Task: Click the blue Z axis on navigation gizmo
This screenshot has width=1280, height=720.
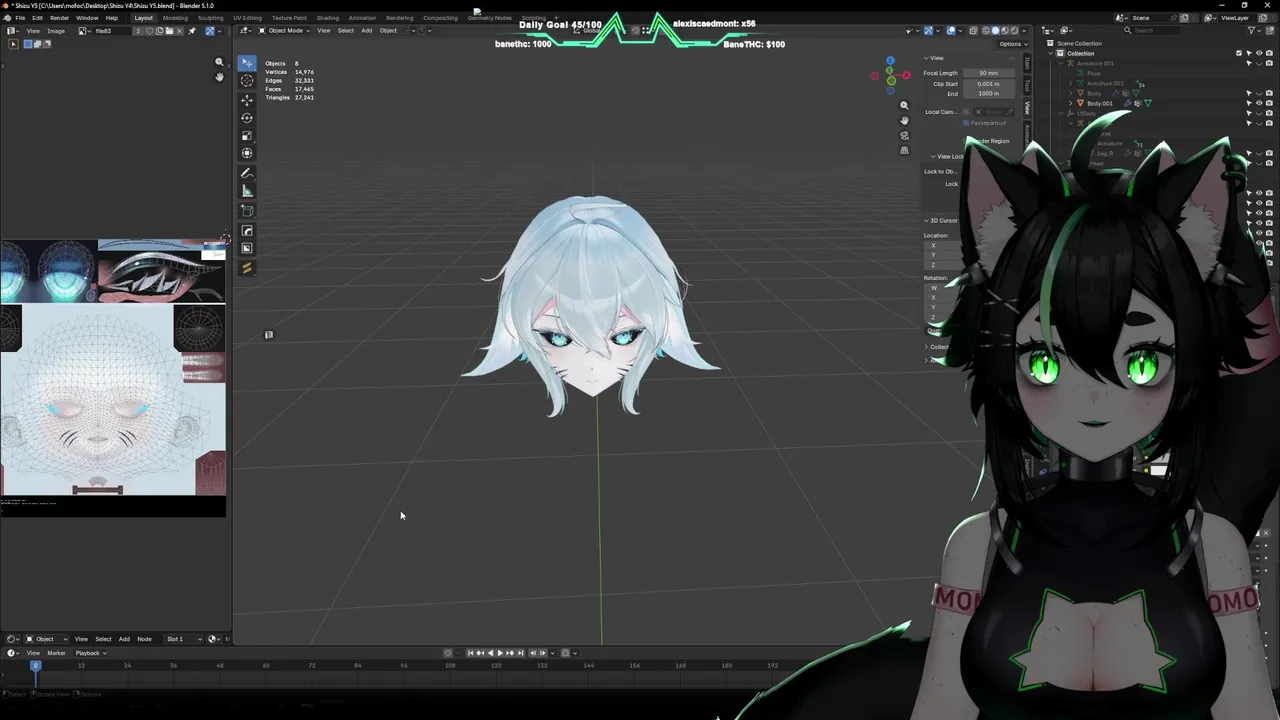Action: tap(890, 61)
